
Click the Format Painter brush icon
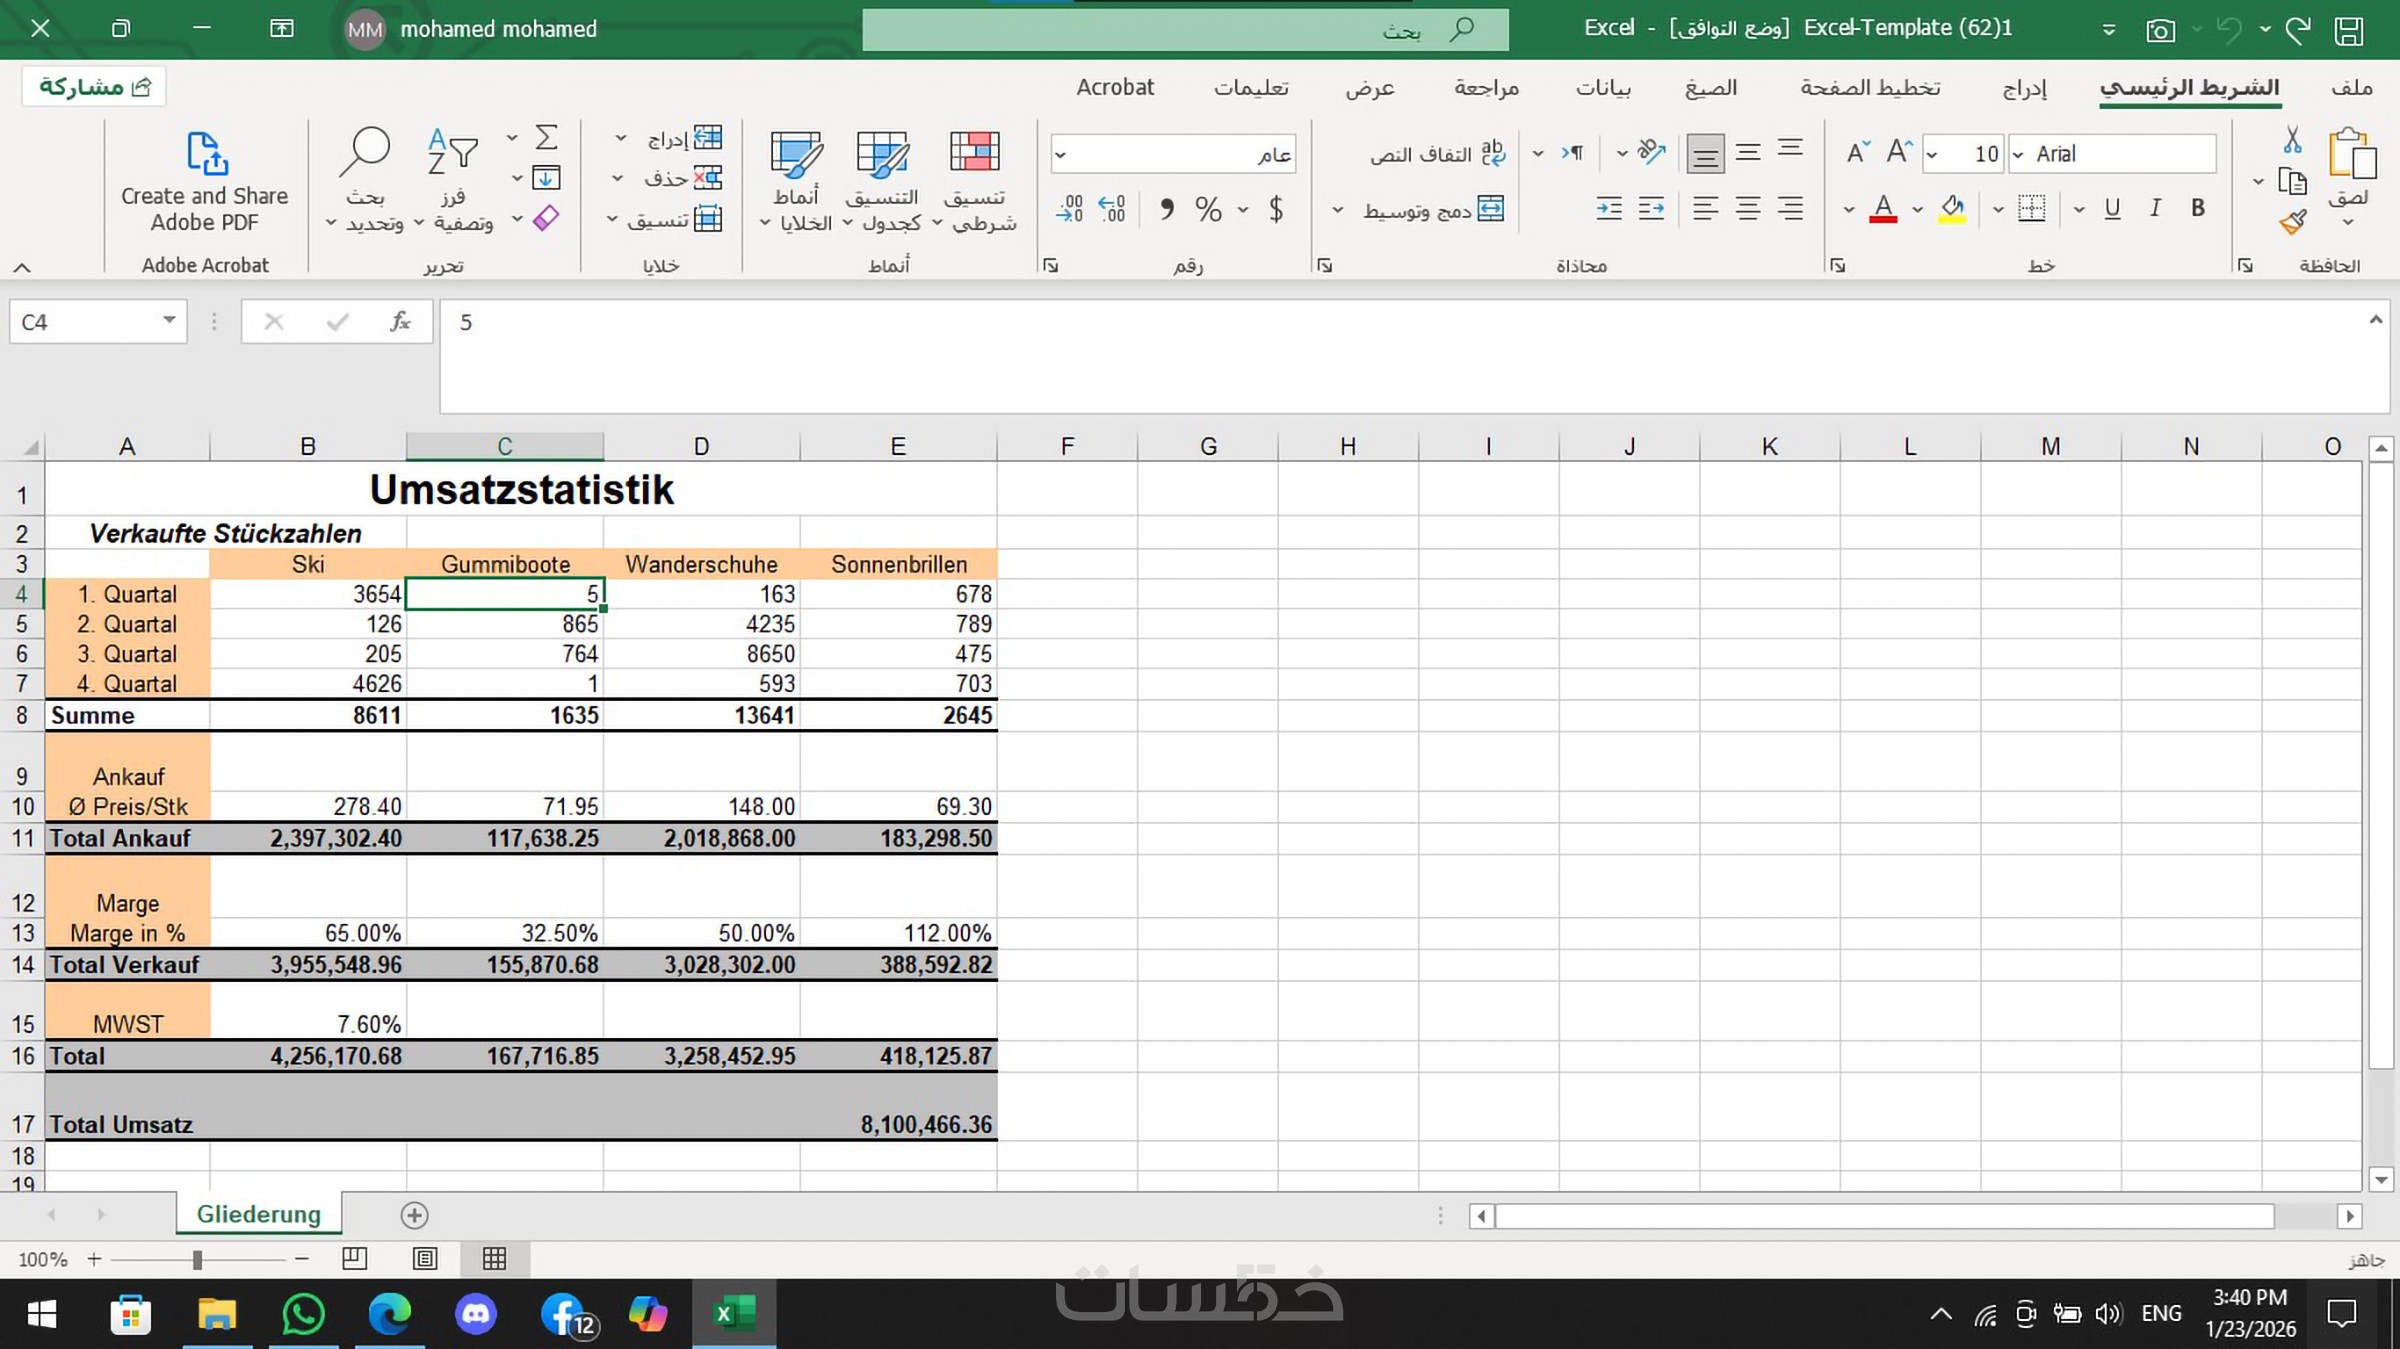tap(2292, 222)
